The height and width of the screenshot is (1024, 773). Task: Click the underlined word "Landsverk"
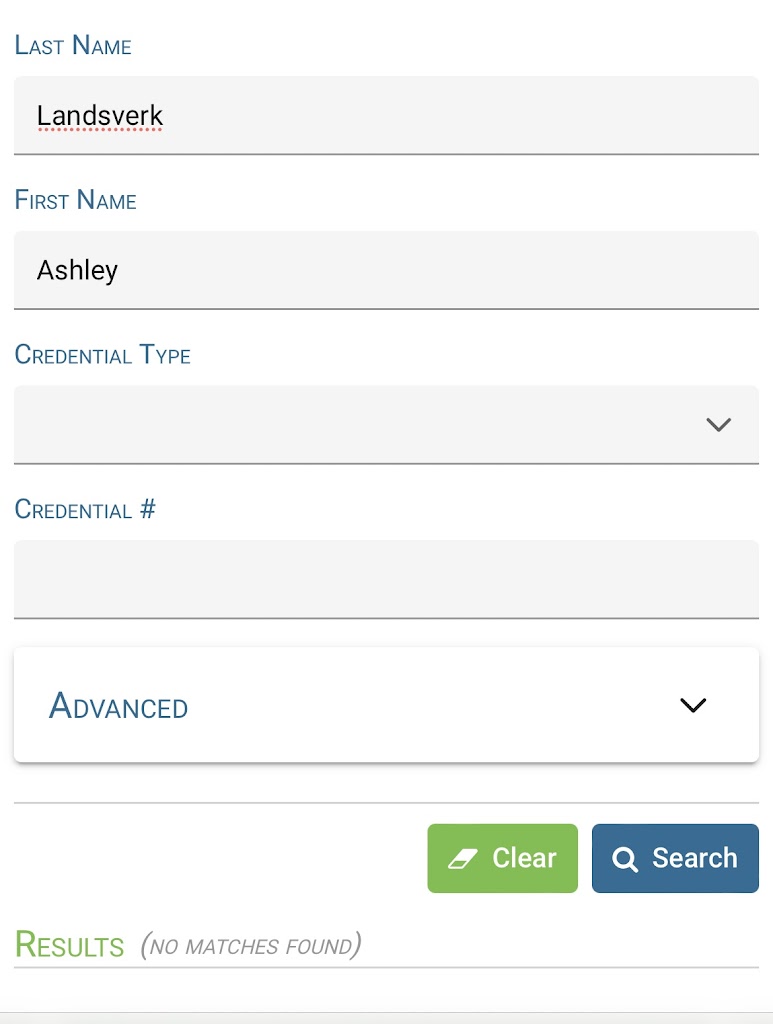[100, 116]
